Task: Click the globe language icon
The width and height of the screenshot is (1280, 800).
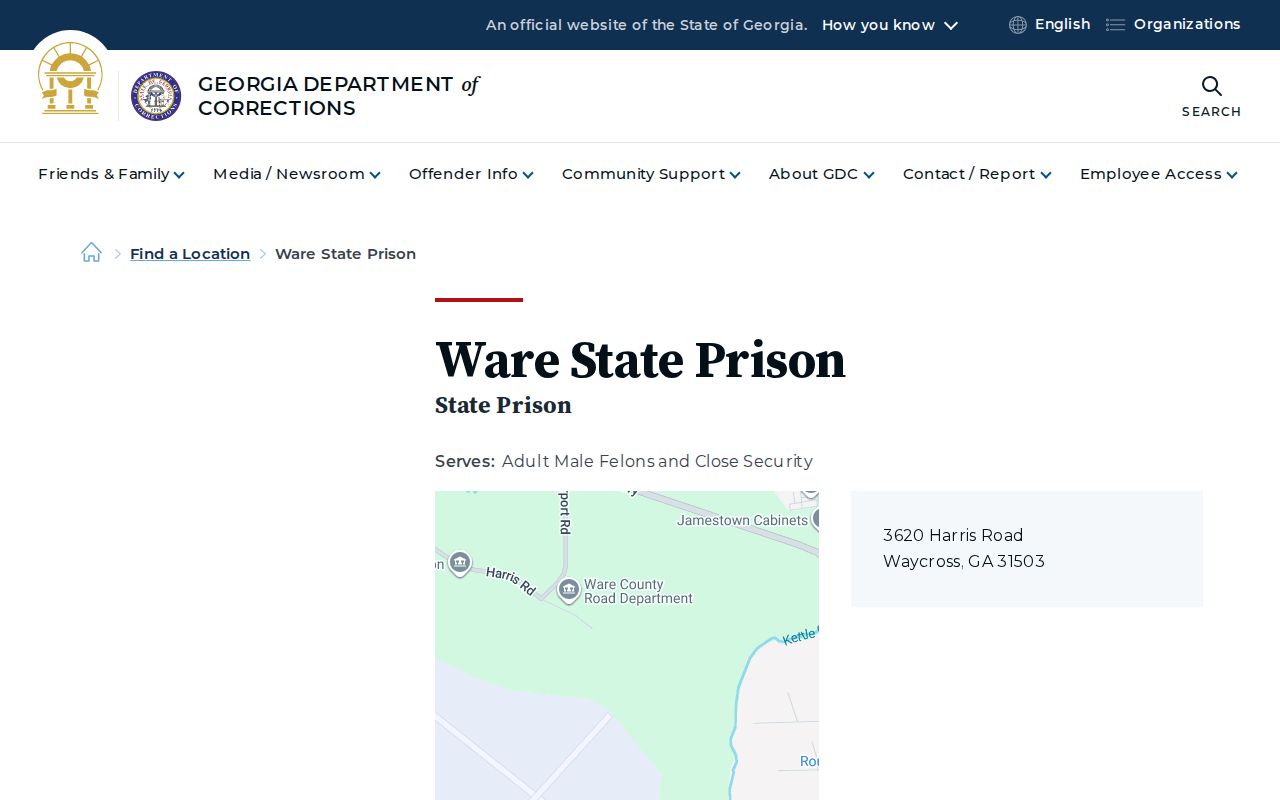Action: pos(1018,25)
